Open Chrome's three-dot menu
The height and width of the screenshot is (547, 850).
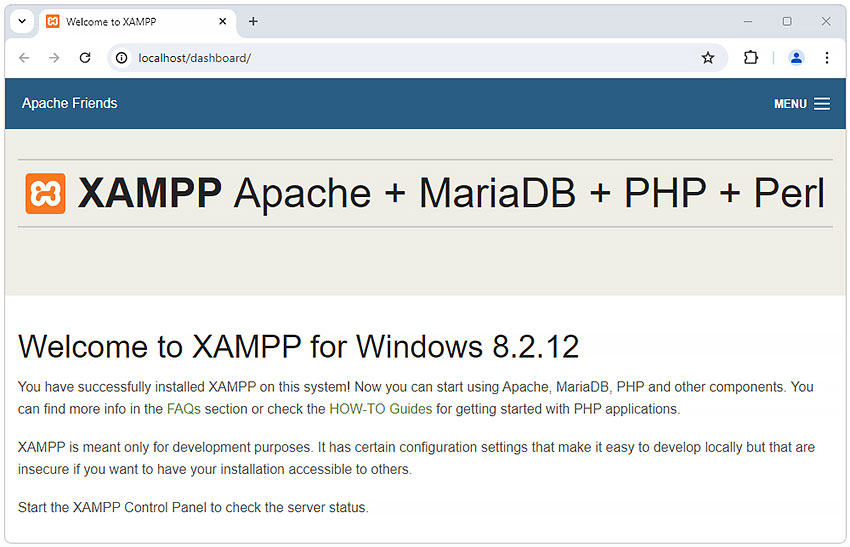click(827, 57)
